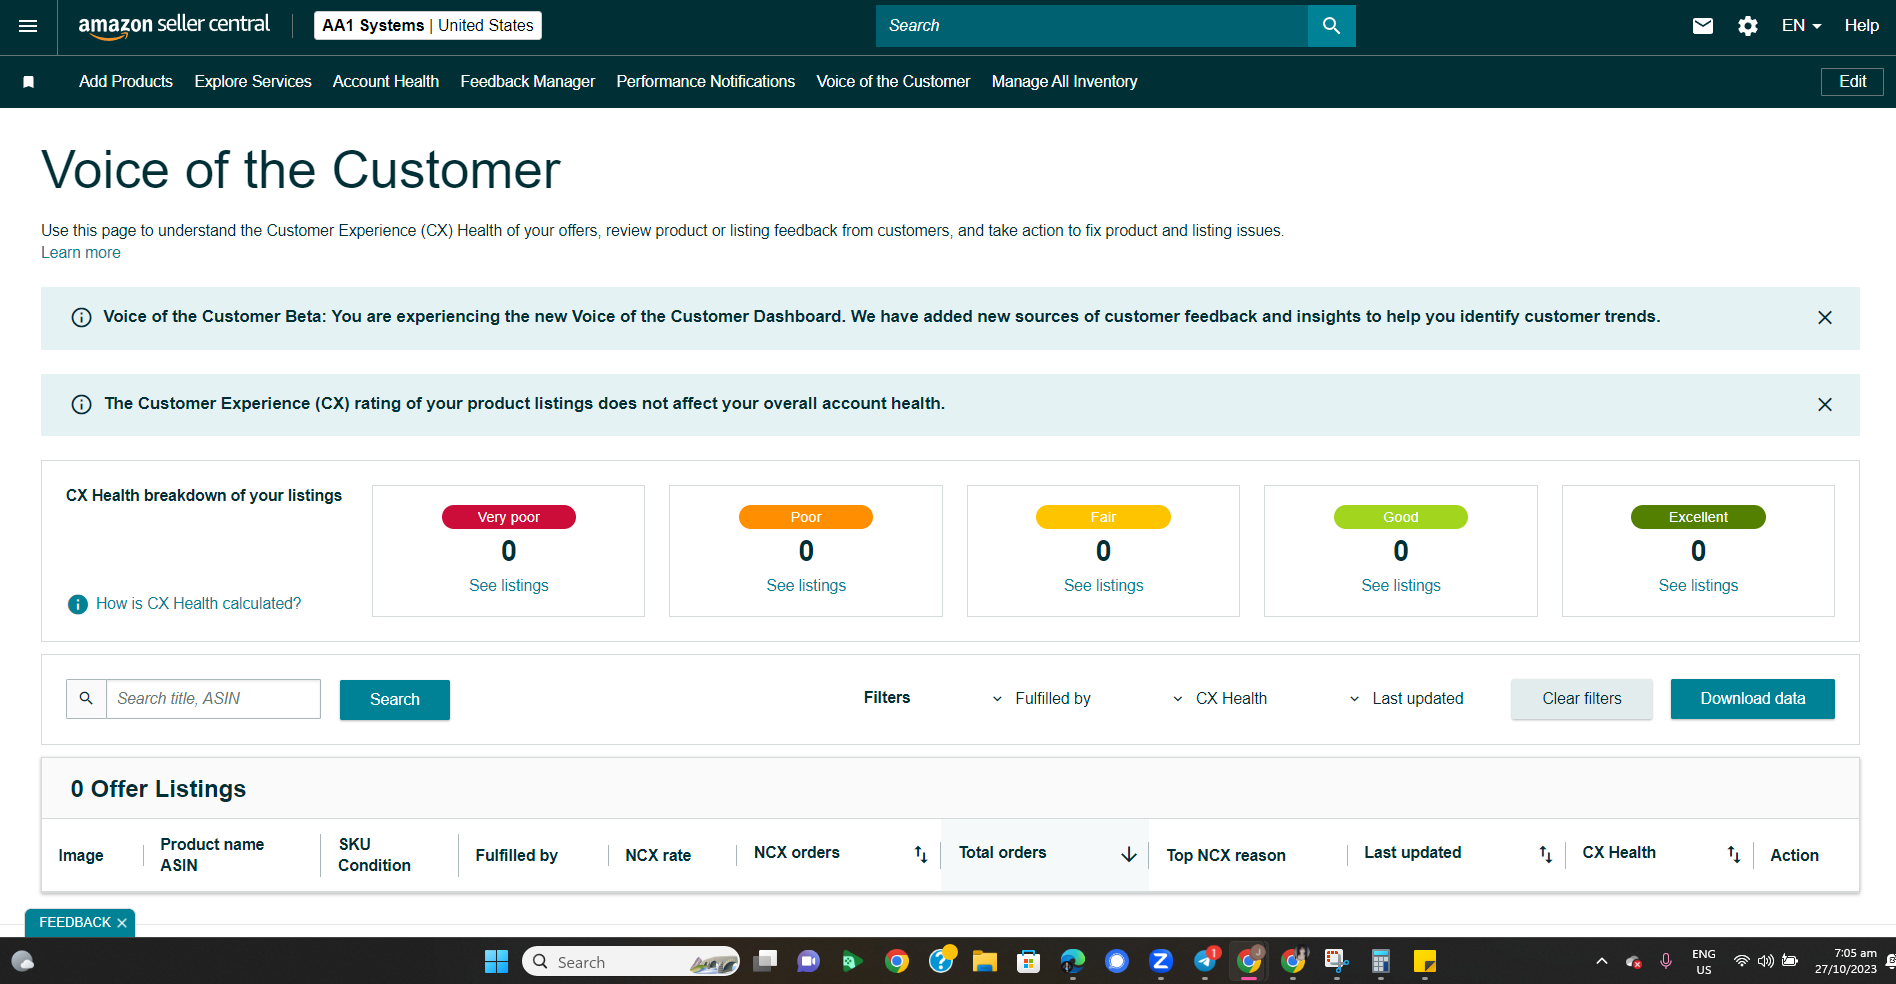
Task: Click info icon beside CX Health calculated
Action: coord(78,604)
